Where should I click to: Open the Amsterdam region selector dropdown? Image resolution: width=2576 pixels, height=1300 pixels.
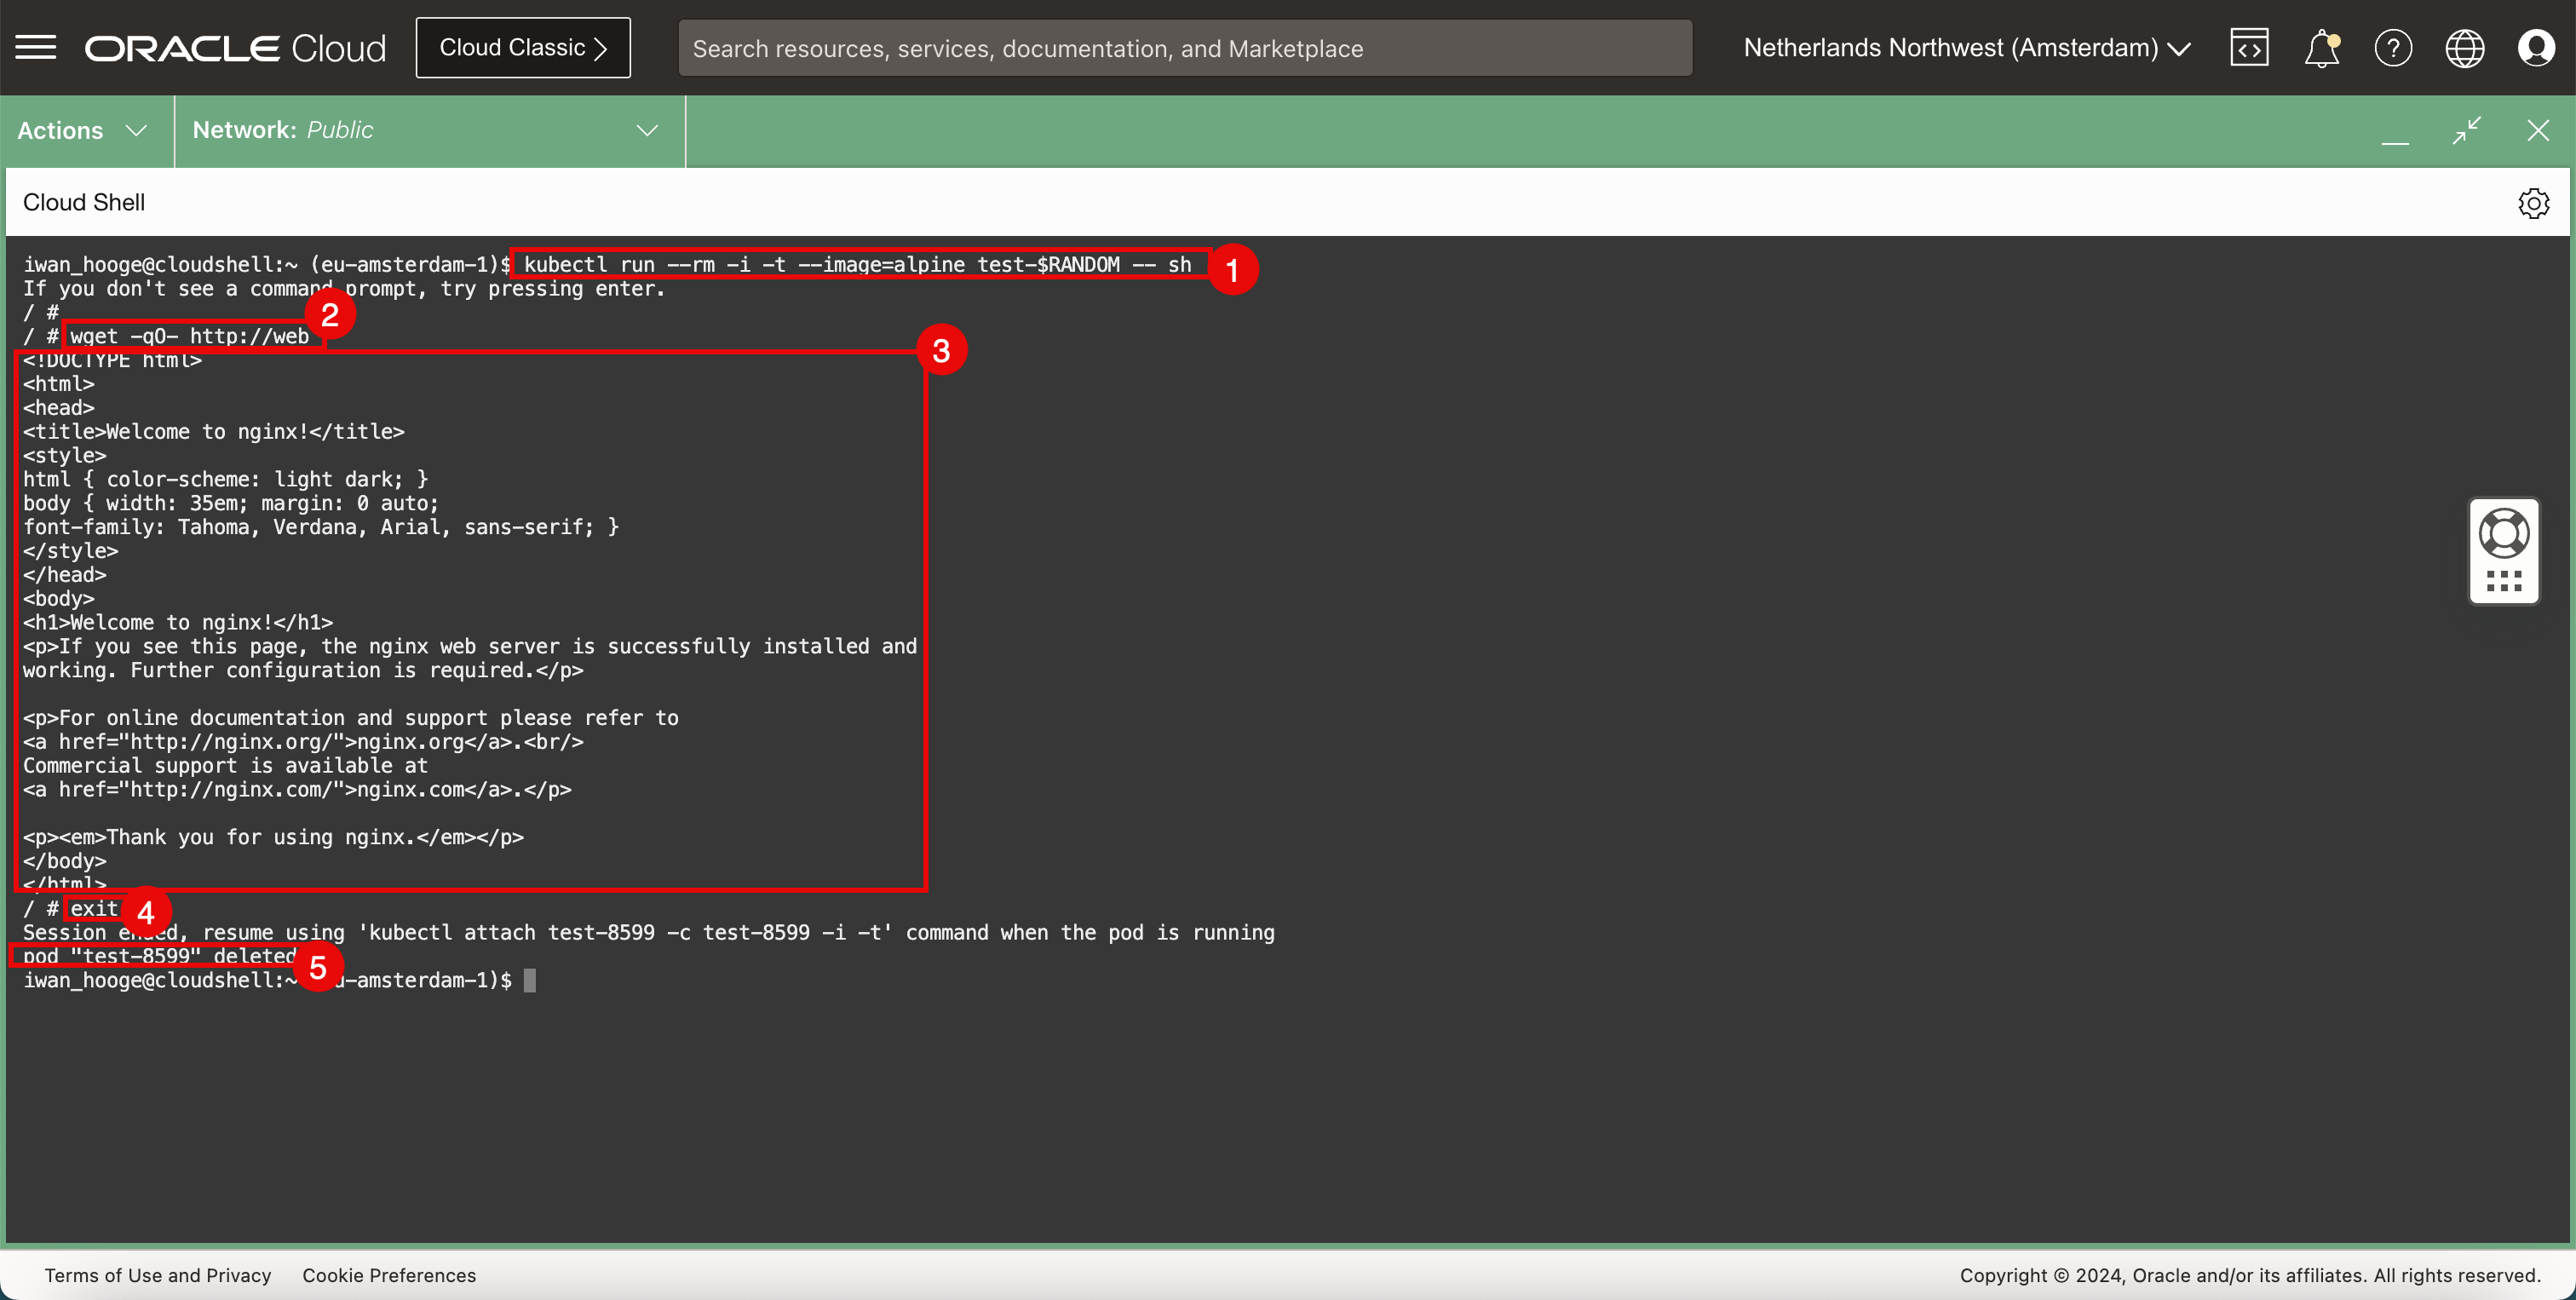coord(1966,47)
